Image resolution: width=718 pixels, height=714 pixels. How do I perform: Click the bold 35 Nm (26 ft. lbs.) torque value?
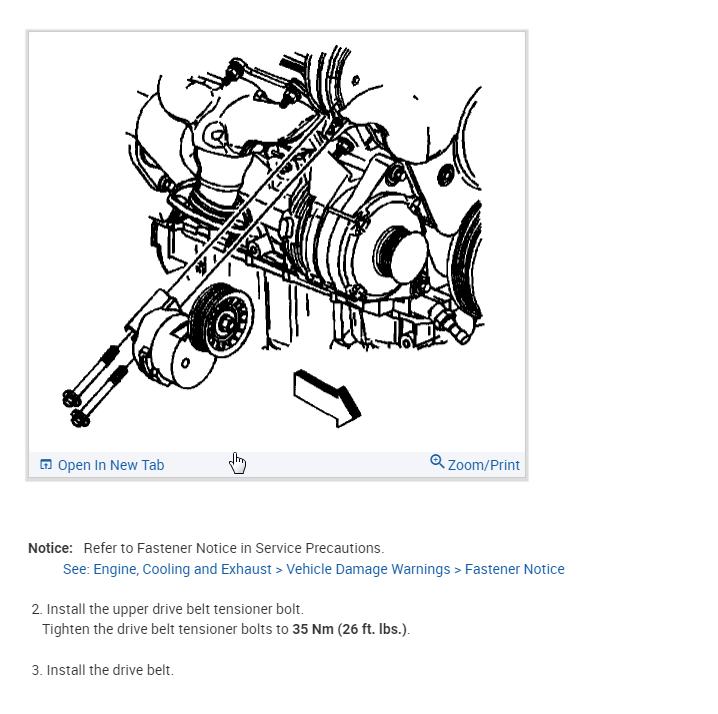tap(350, 629)
